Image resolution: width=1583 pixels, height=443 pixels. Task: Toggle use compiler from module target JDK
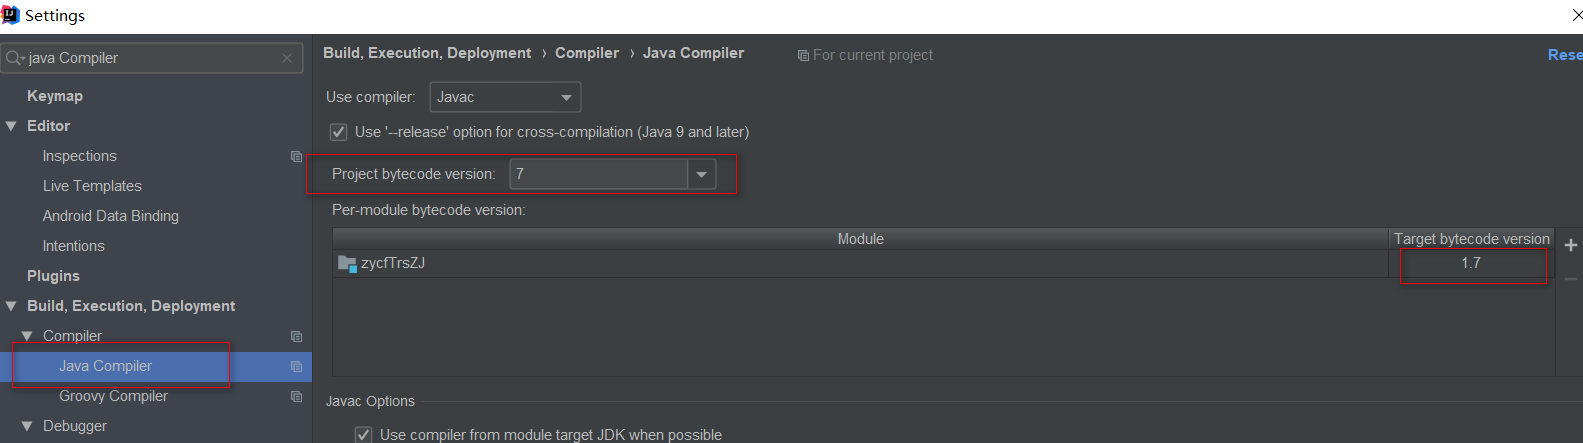coord(364,435)
